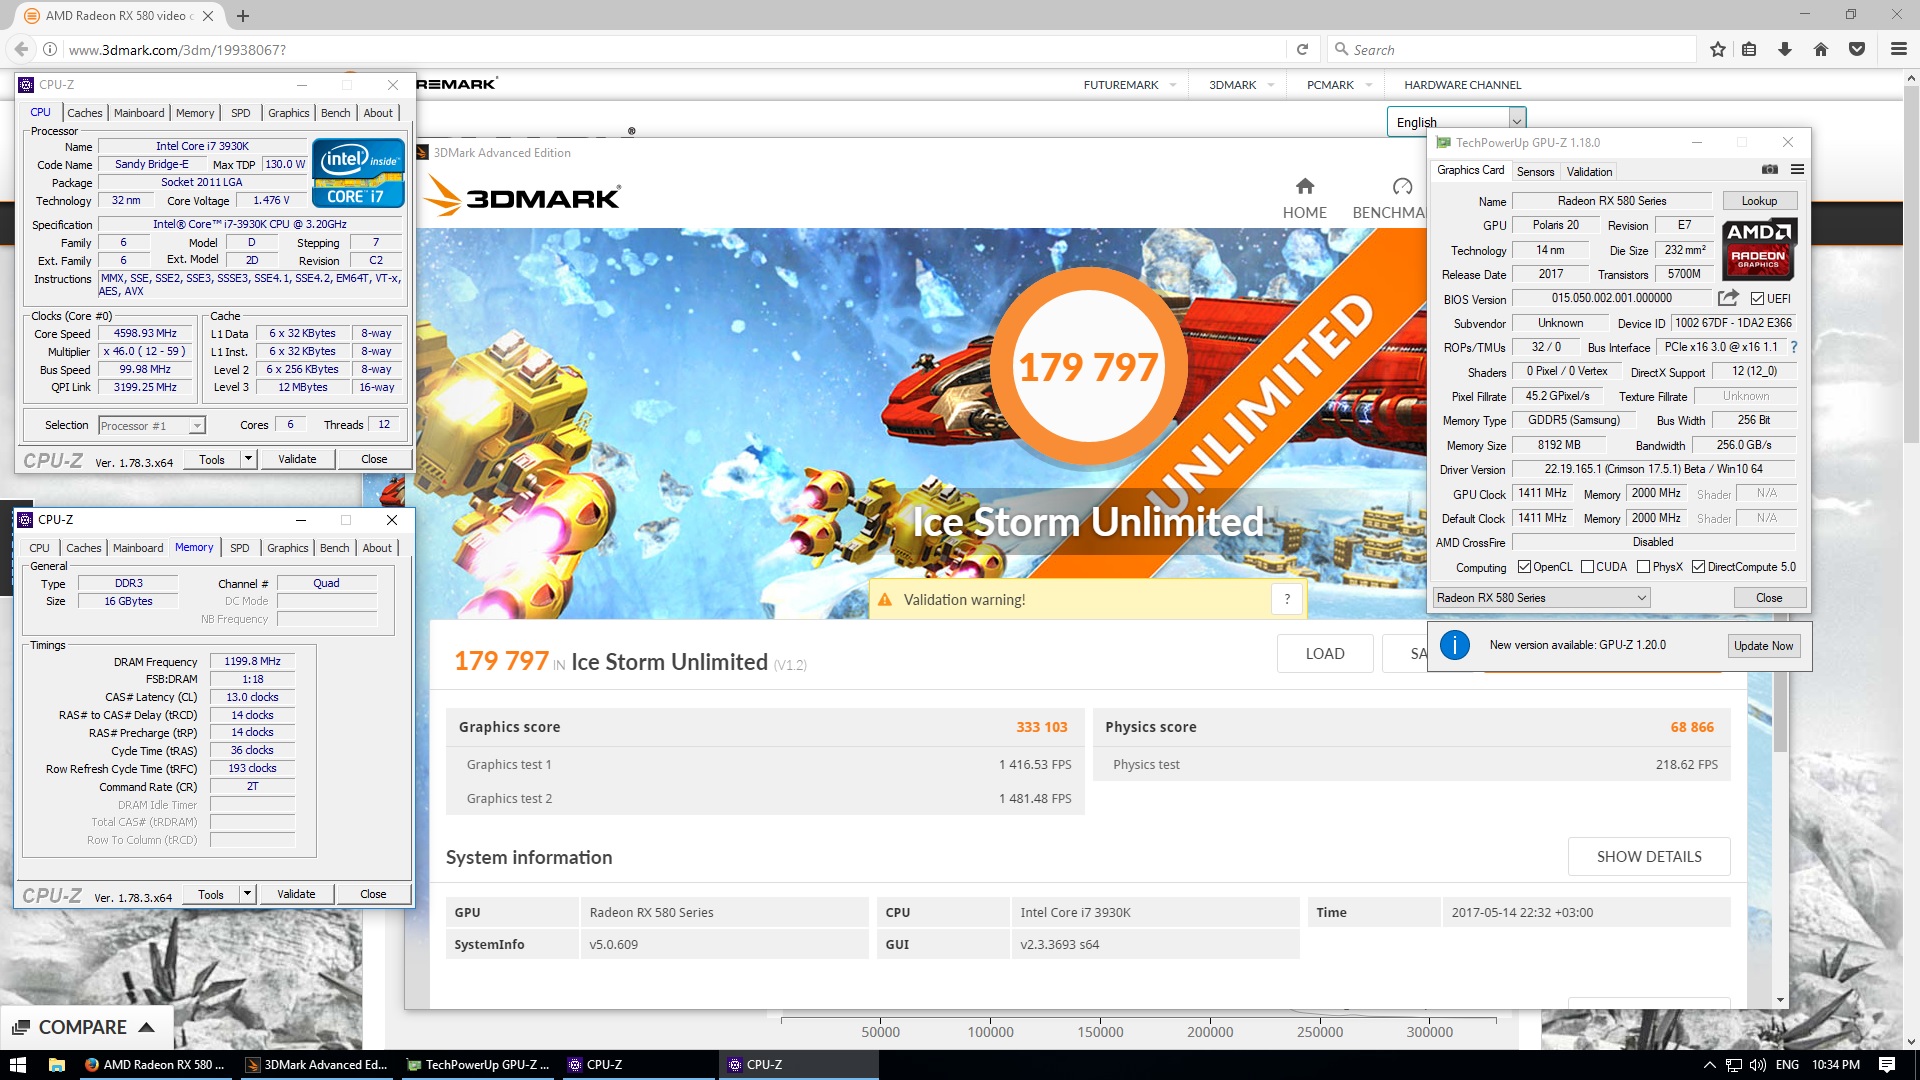Open File Explorer from the taskbar

[x=57, y=1065]
